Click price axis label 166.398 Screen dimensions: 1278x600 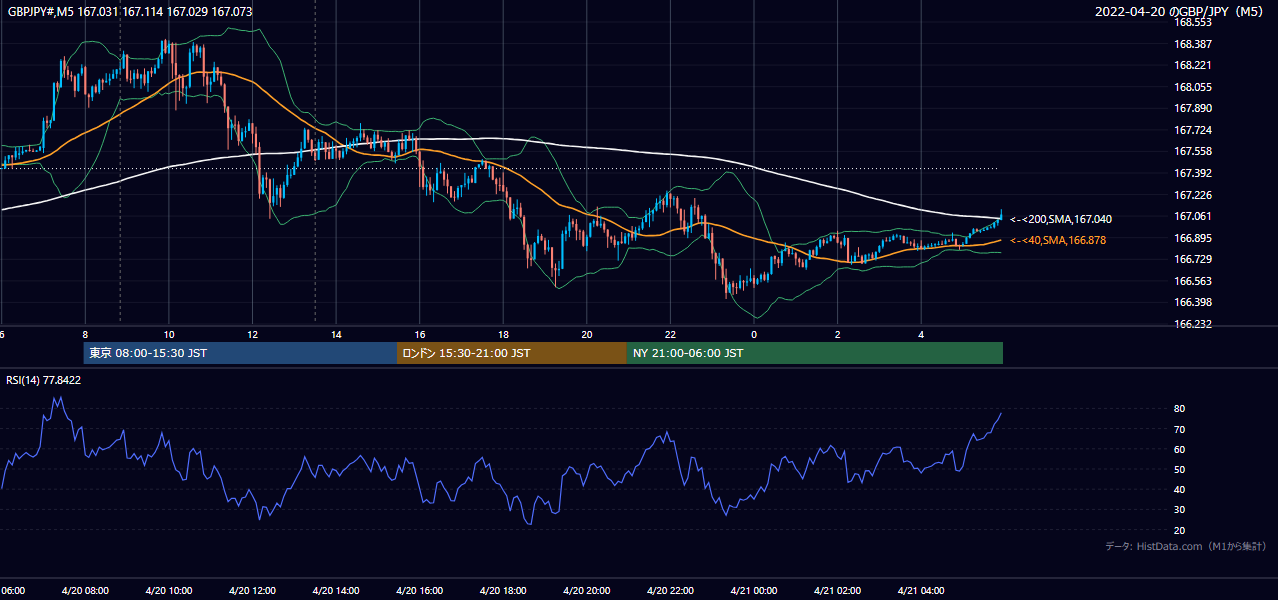click(x=1193, y=302)
